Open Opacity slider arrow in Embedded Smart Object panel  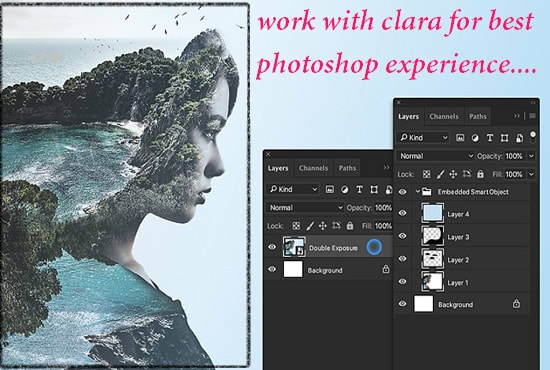531,156
